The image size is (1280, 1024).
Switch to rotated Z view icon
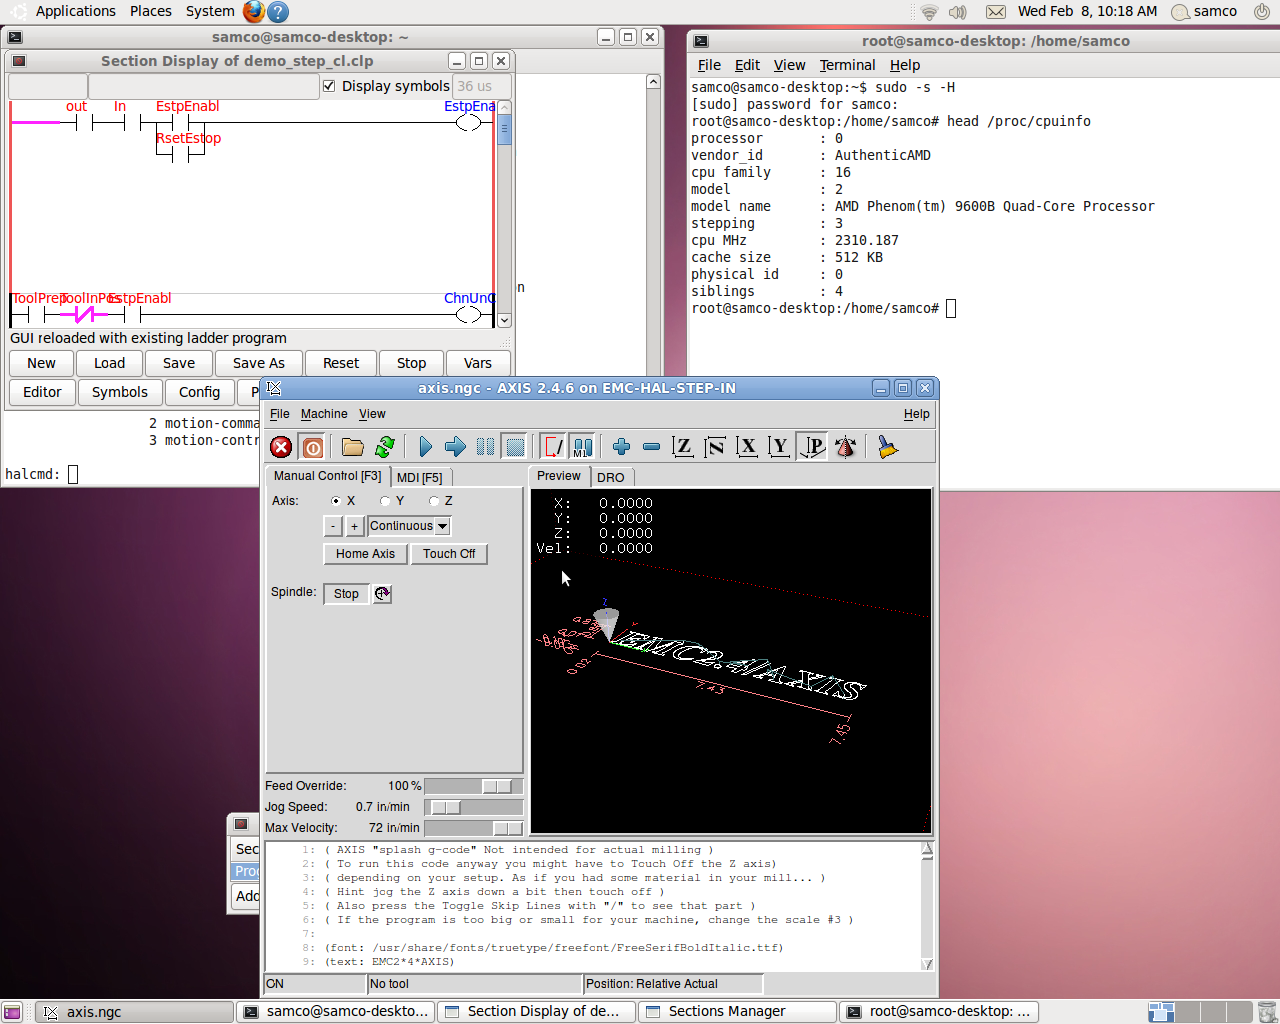[x=715, y=447]
